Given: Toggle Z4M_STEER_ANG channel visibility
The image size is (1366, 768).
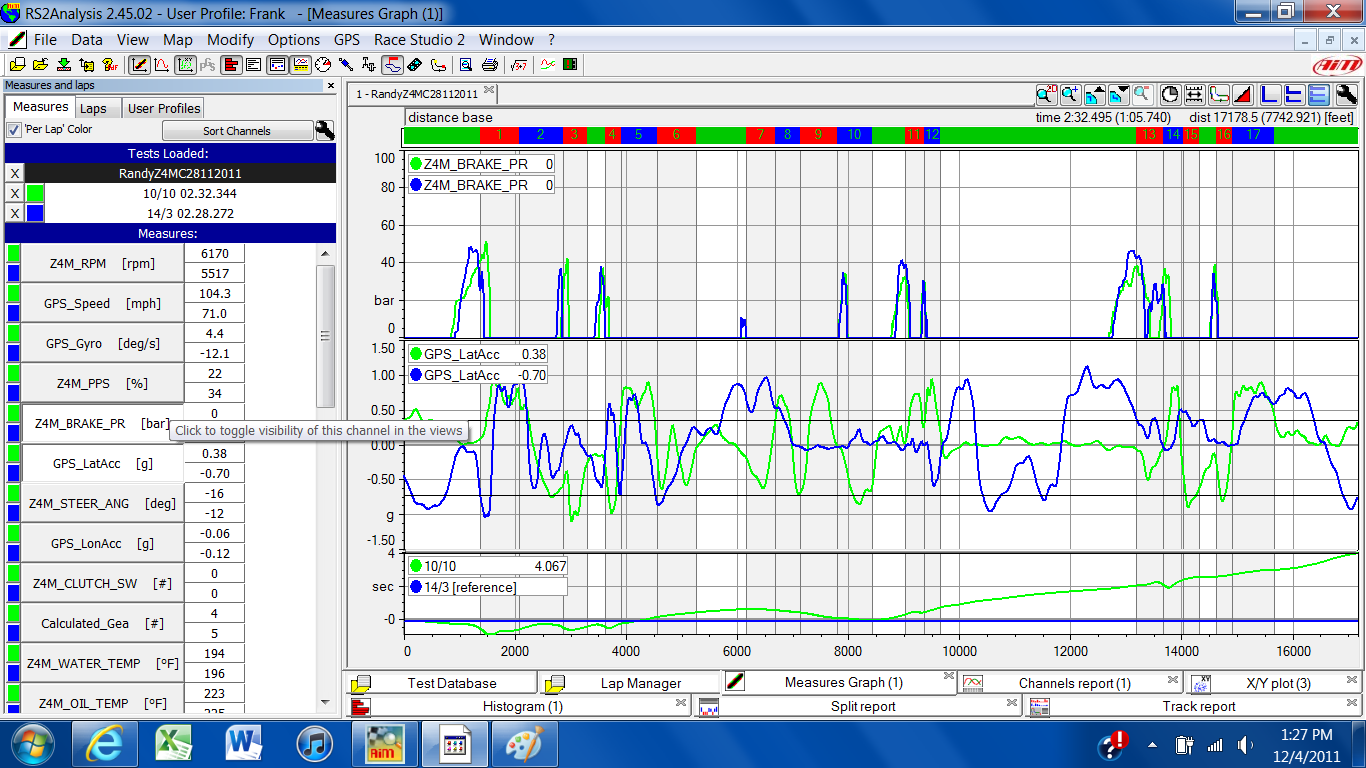Looking at the screenshot, I should pos(102,503).
